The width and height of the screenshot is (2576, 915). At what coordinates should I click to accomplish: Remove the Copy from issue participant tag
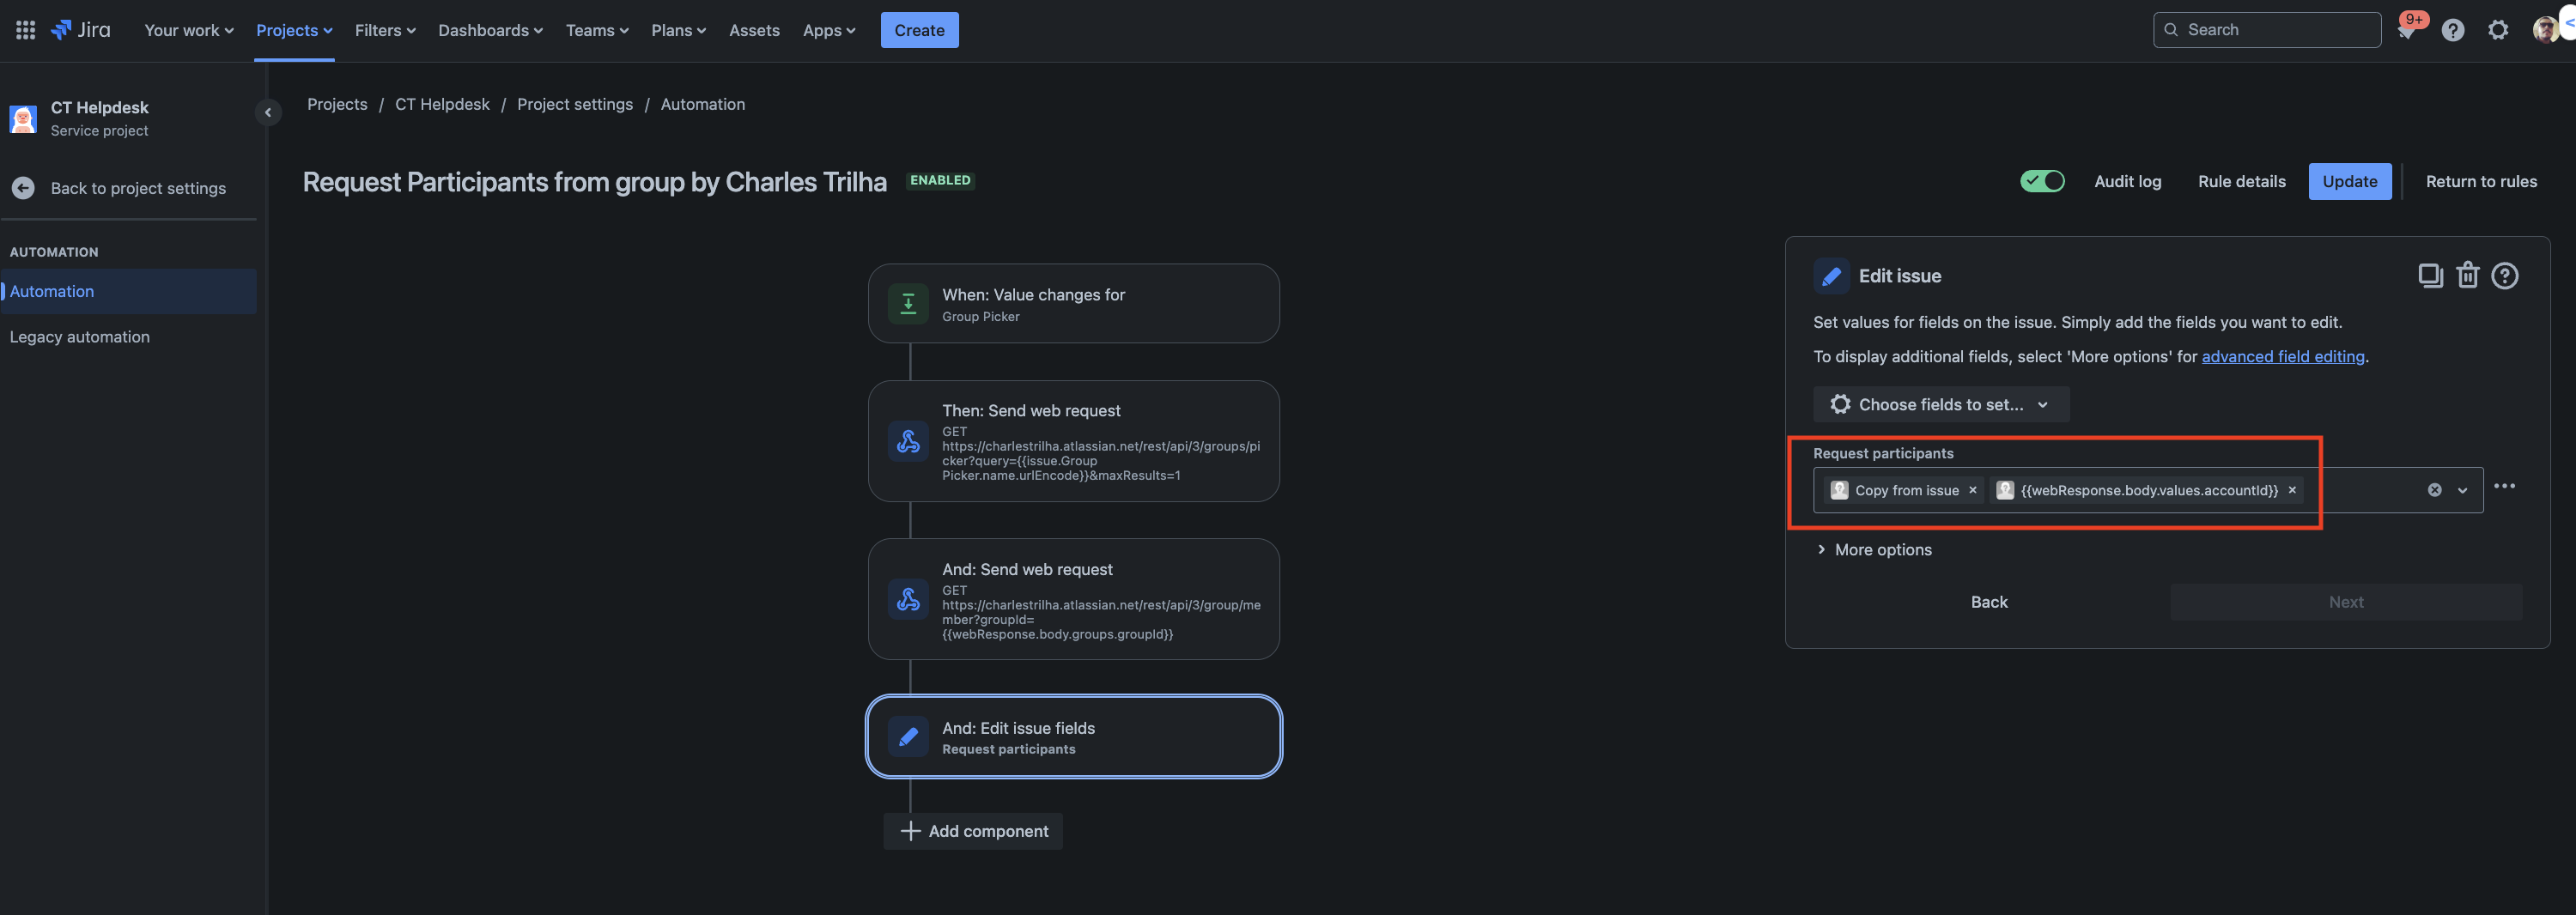pyautogui.click(x=1972, y=490)
